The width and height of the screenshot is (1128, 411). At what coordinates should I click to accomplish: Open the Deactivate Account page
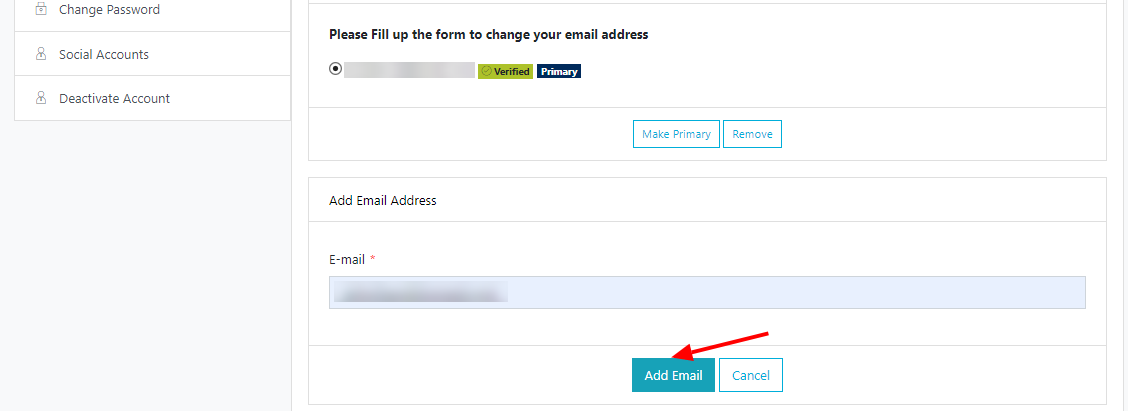click(x=114, y=98)
